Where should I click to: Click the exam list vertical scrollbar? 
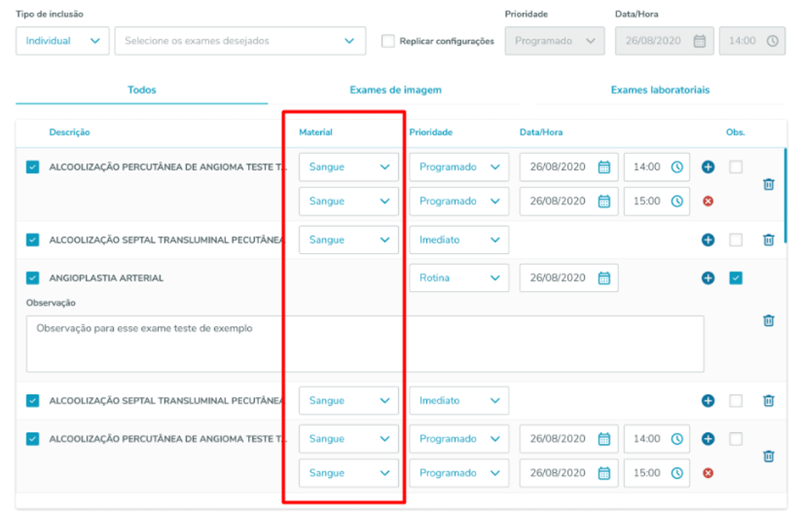[785, 197]
